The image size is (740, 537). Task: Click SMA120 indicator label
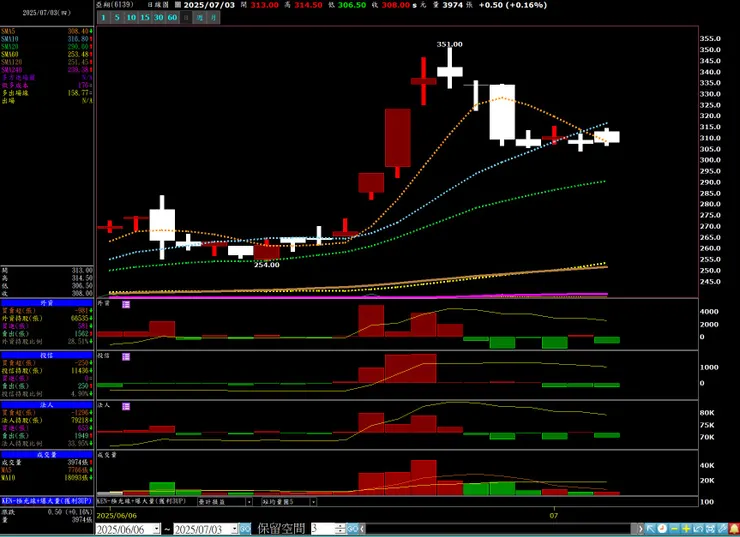point(11,62)
